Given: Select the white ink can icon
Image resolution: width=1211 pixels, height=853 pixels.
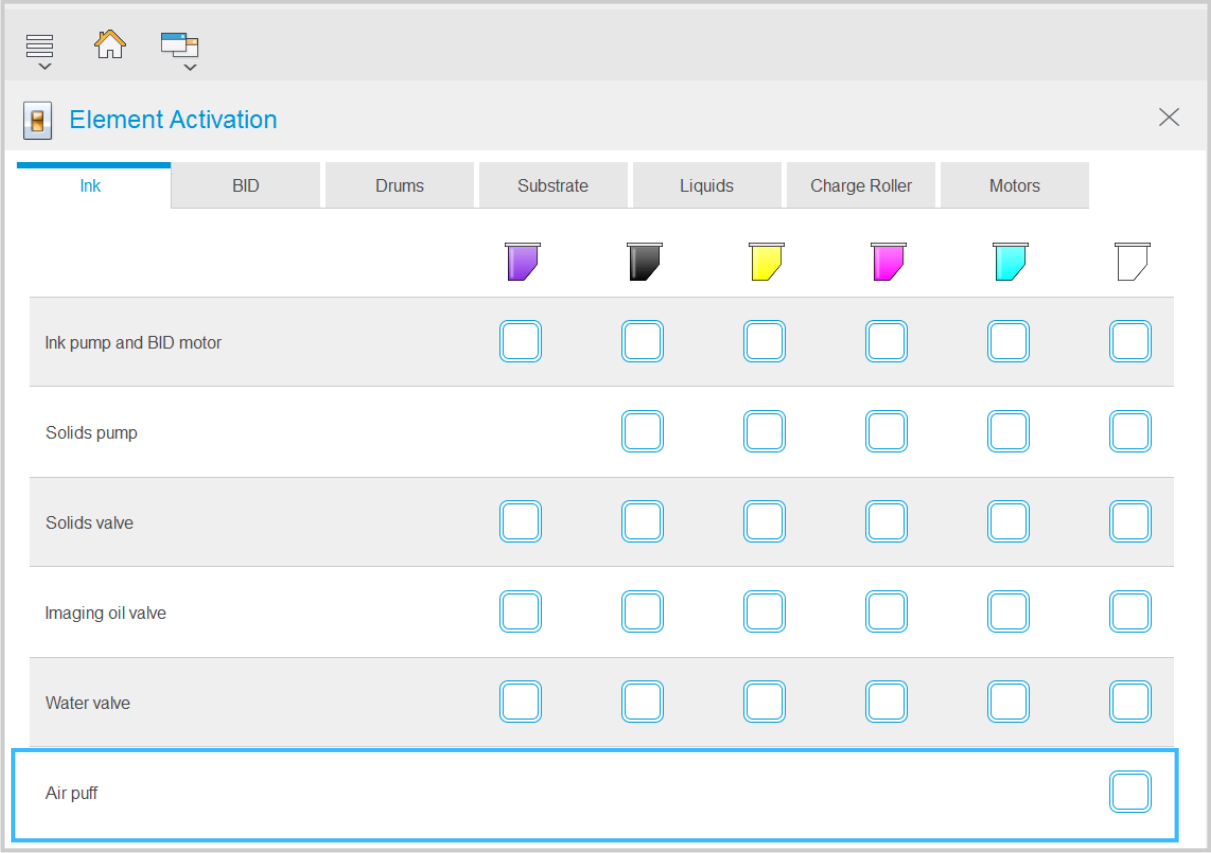Looking at the screenshot, I should pyautogui.click(x=1132, y=261).
